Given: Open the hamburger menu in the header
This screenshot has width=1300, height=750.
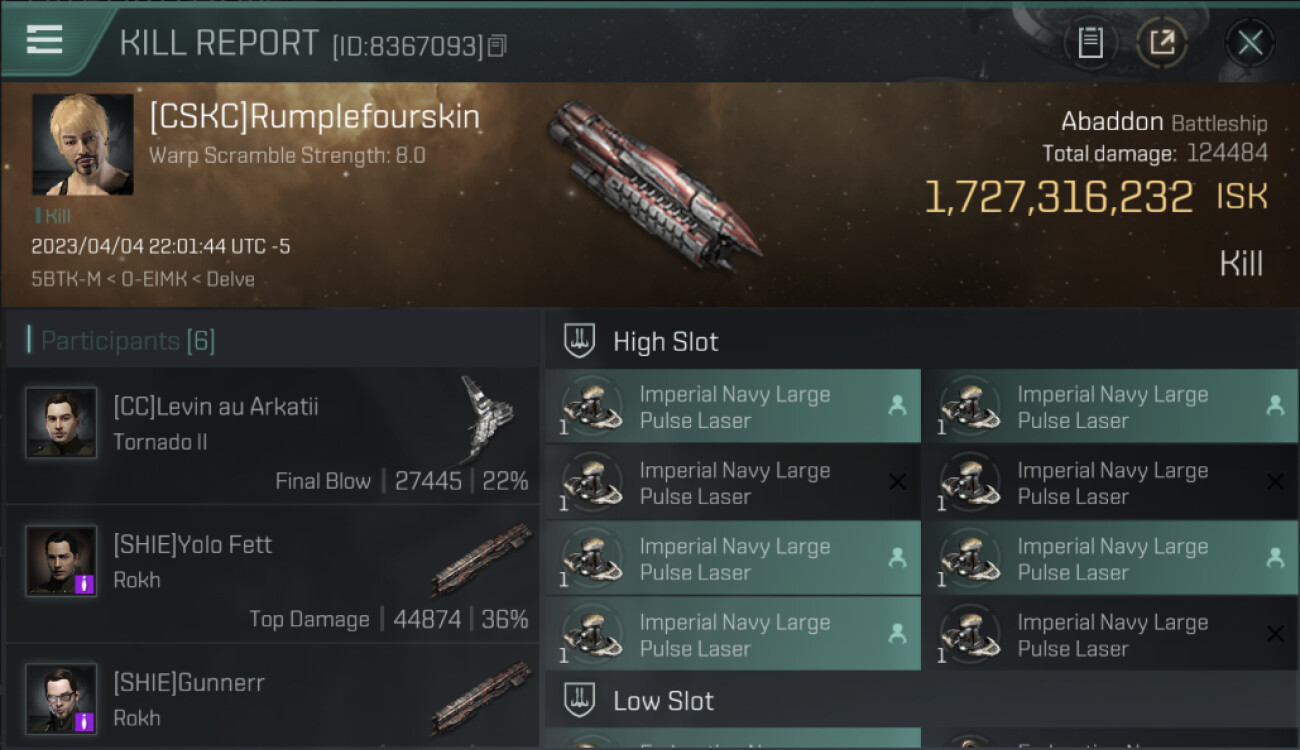Looking at the screenshot, I should tap(44, 40).
